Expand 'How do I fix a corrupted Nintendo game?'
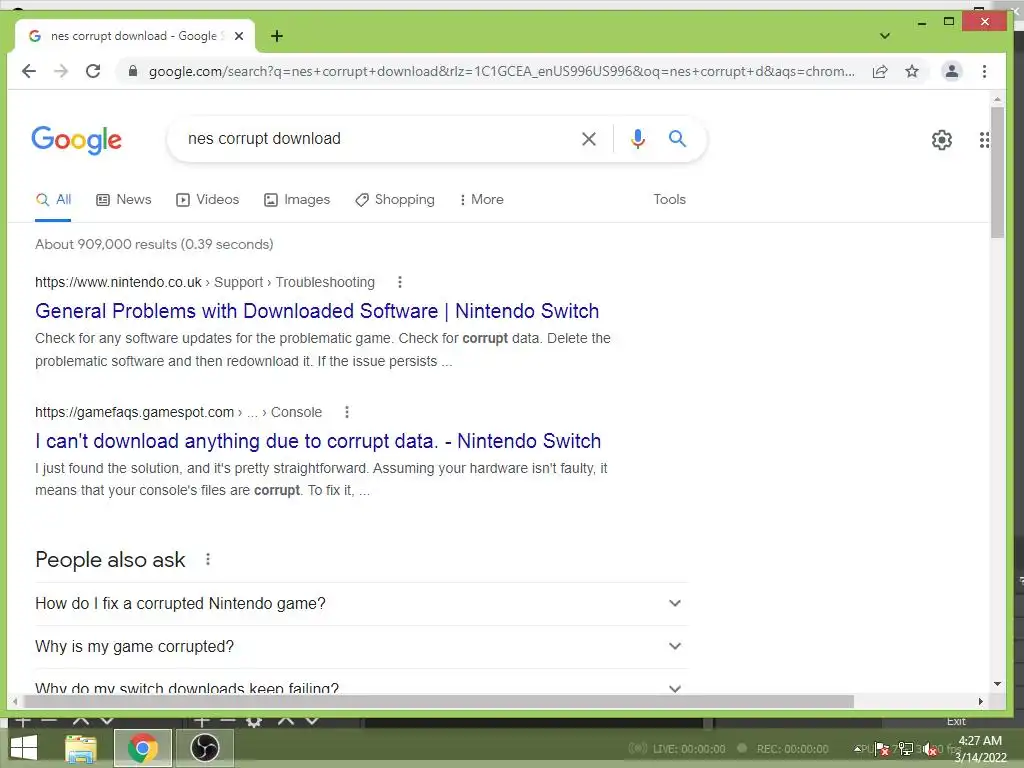This screenshot has height=768, width=1024. tap(360, 603)
